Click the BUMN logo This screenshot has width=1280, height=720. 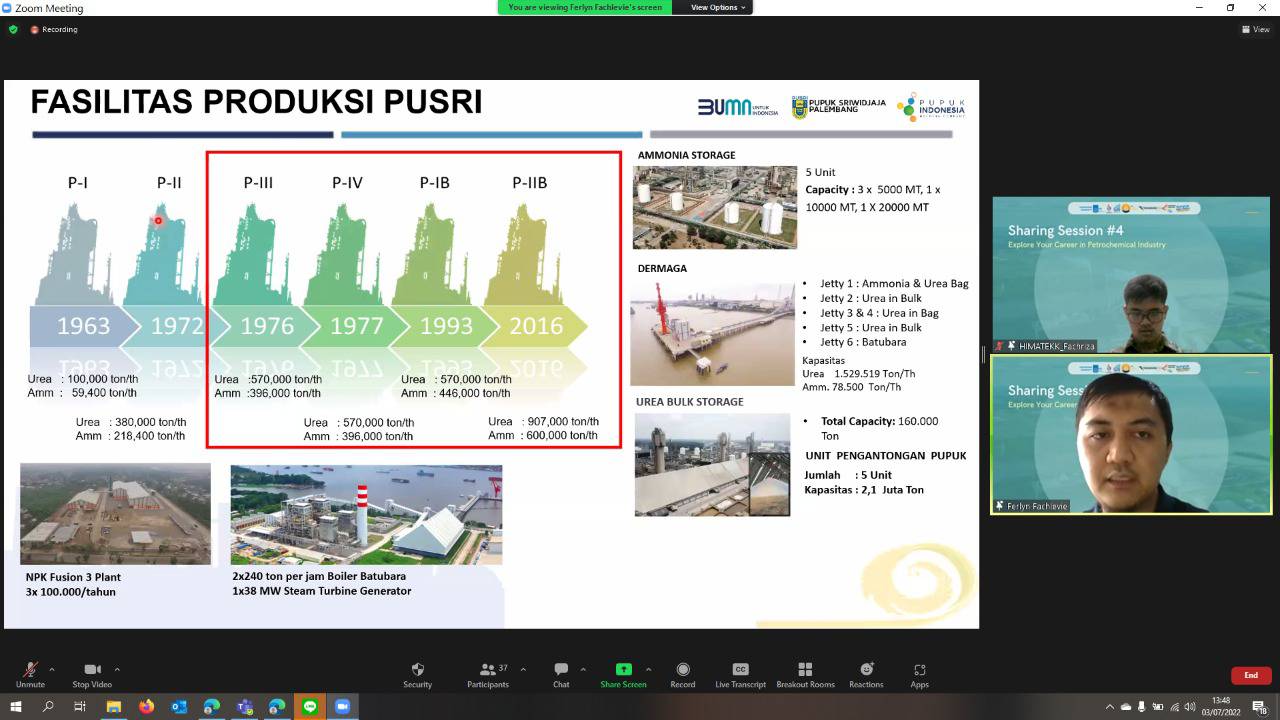(737, 107)
